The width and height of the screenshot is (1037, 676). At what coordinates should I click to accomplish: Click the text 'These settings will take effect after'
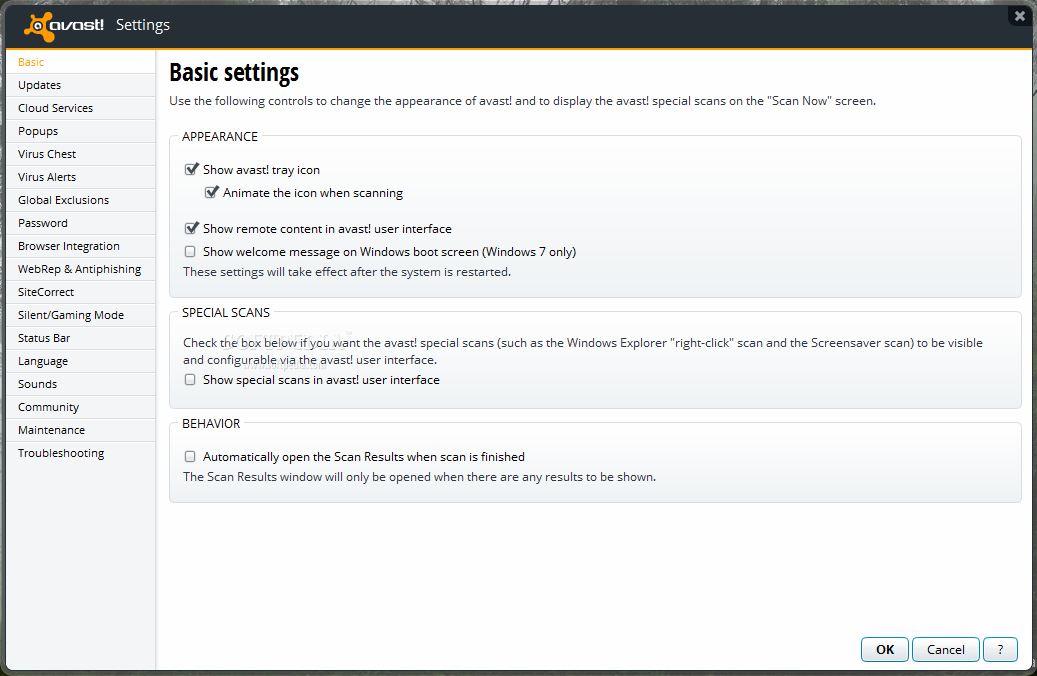point(347,272)
